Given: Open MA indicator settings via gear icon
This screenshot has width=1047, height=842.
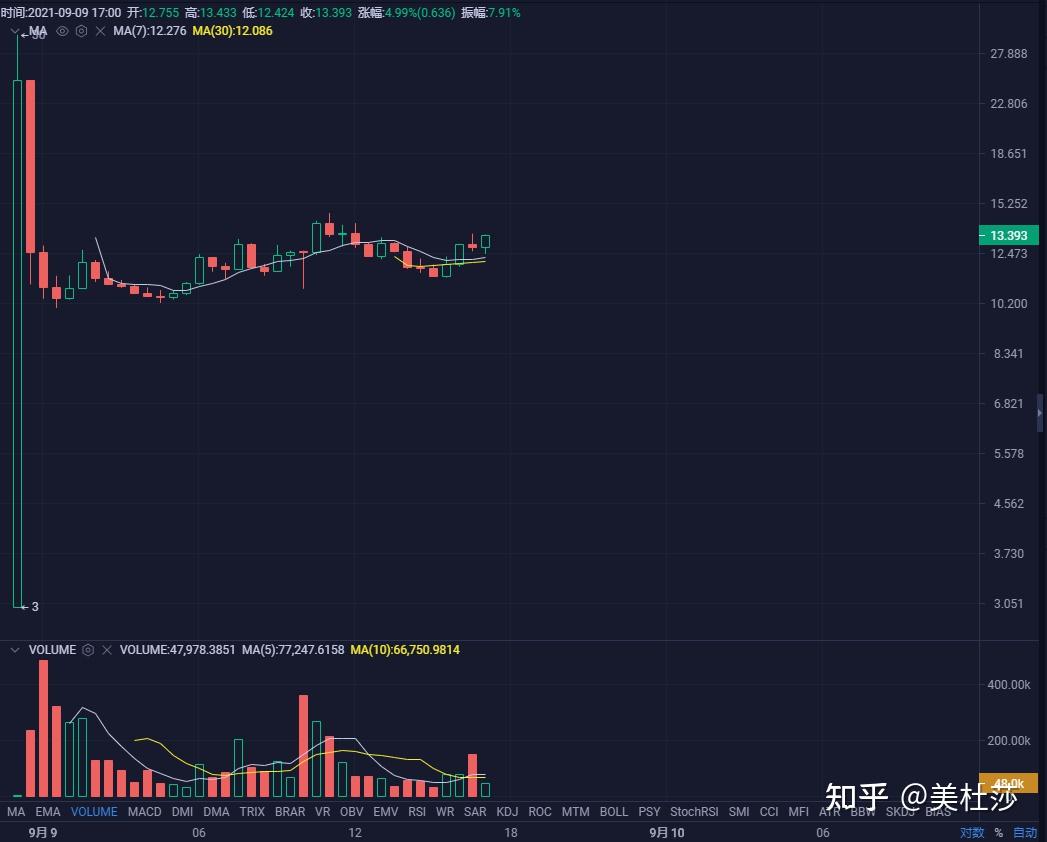Looking at the screenshot, I should tap(81, 31).
